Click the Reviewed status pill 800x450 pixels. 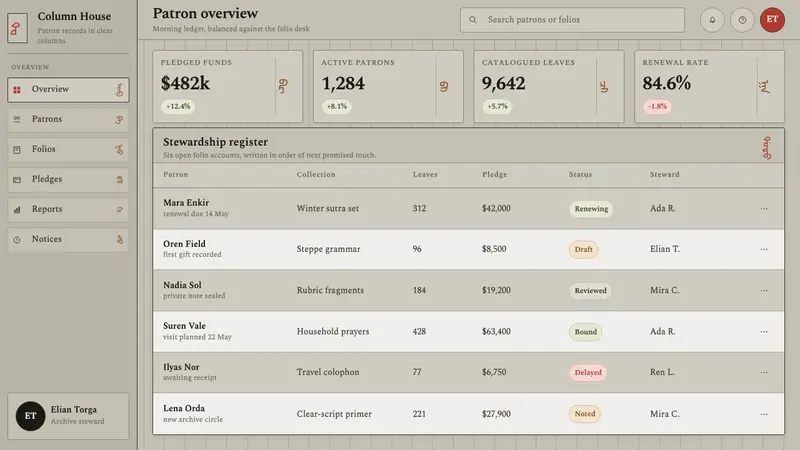pos(590,291)
